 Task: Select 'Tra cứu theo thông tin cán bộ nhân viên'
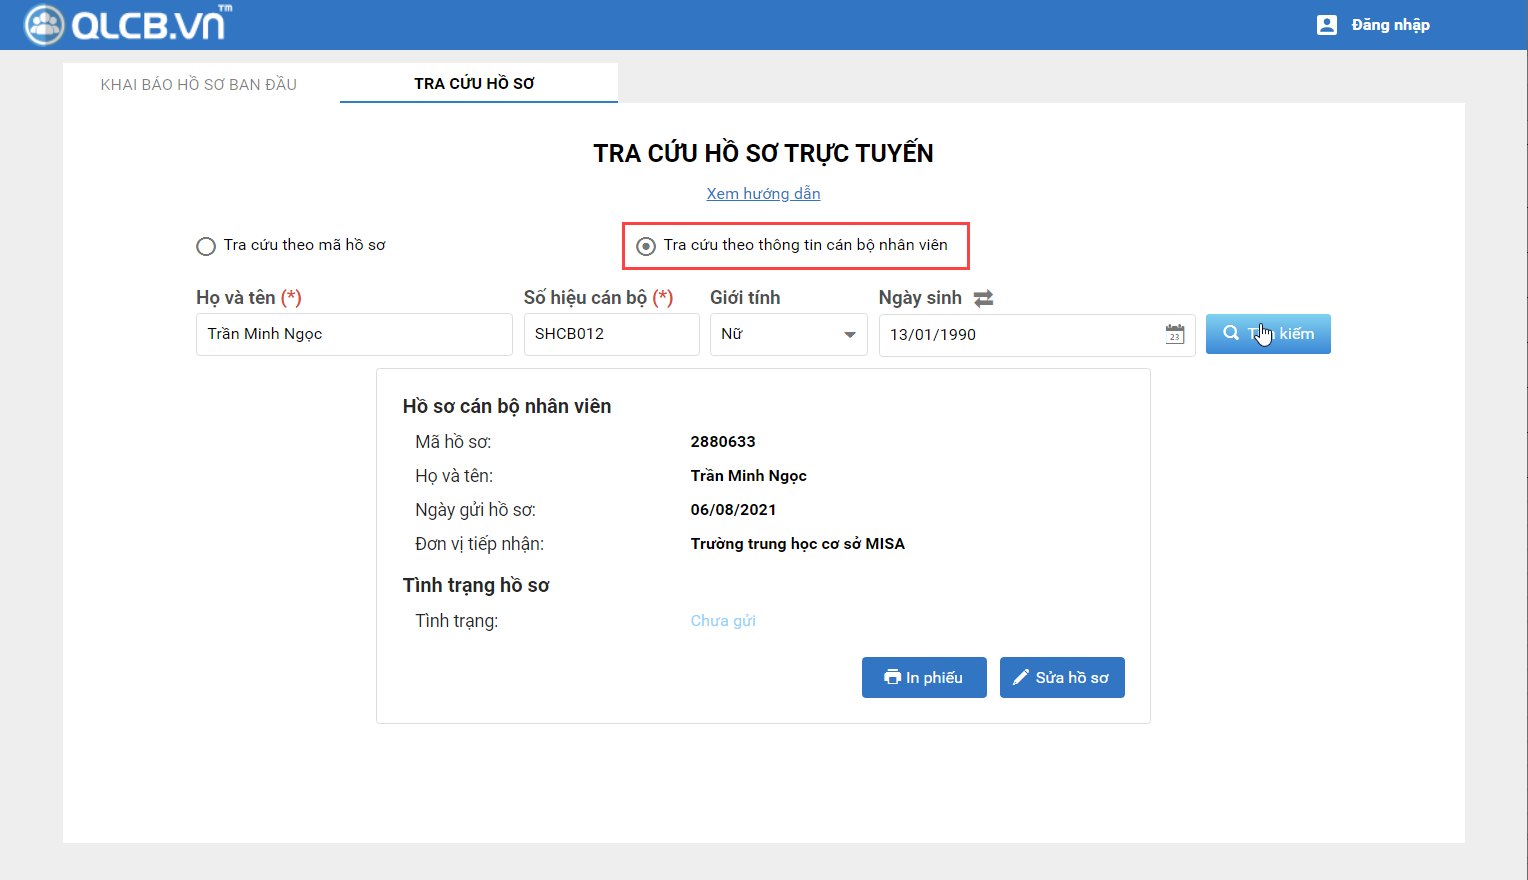[646, 246]
